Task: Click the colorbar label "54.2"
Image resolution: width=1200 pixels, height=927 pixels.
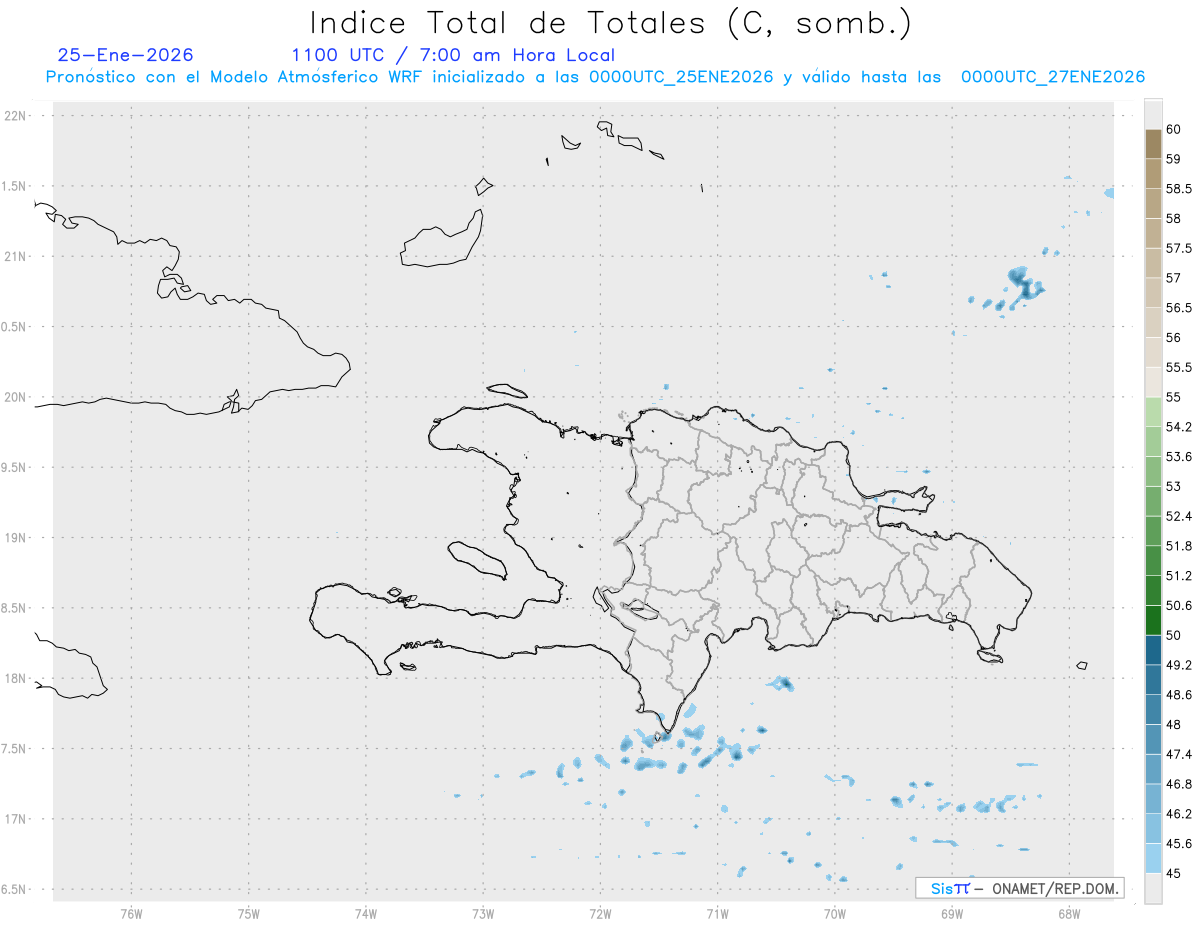Action: (x=1179, y=427)
